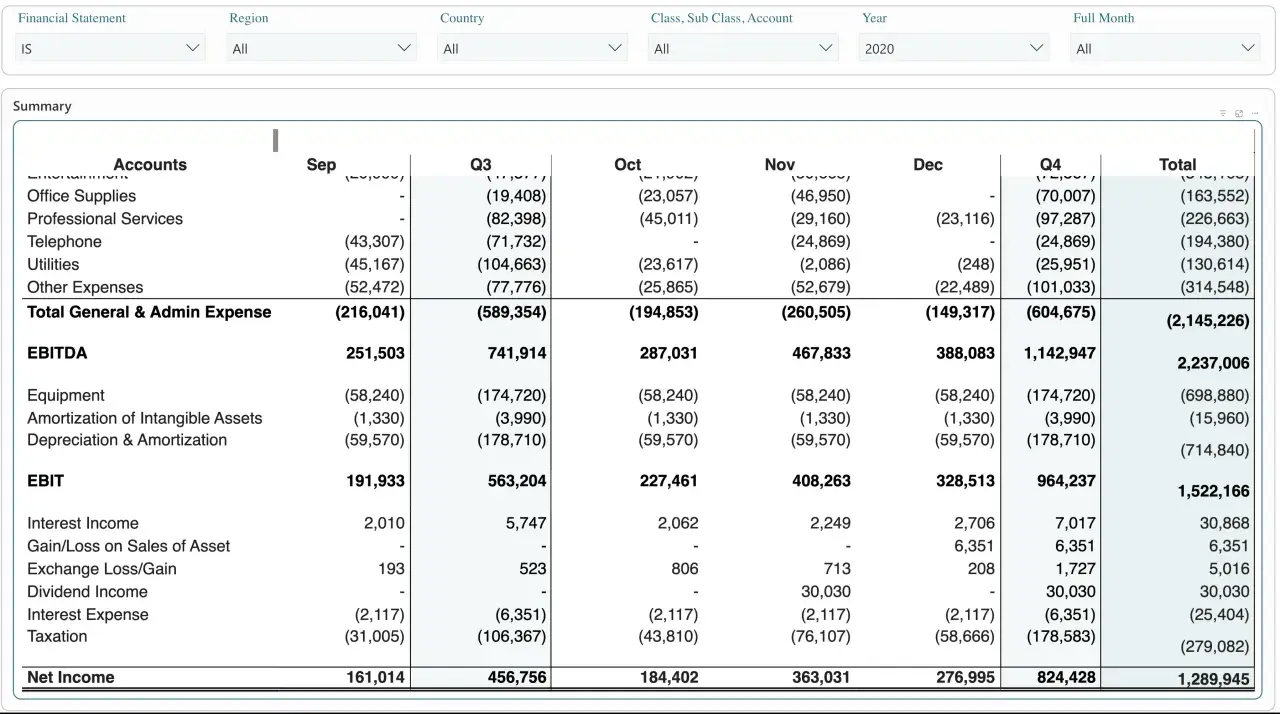This screenshot has height=714, width=1280.
Task: Click Interest Income total value 30,868
Action: 1225,523
